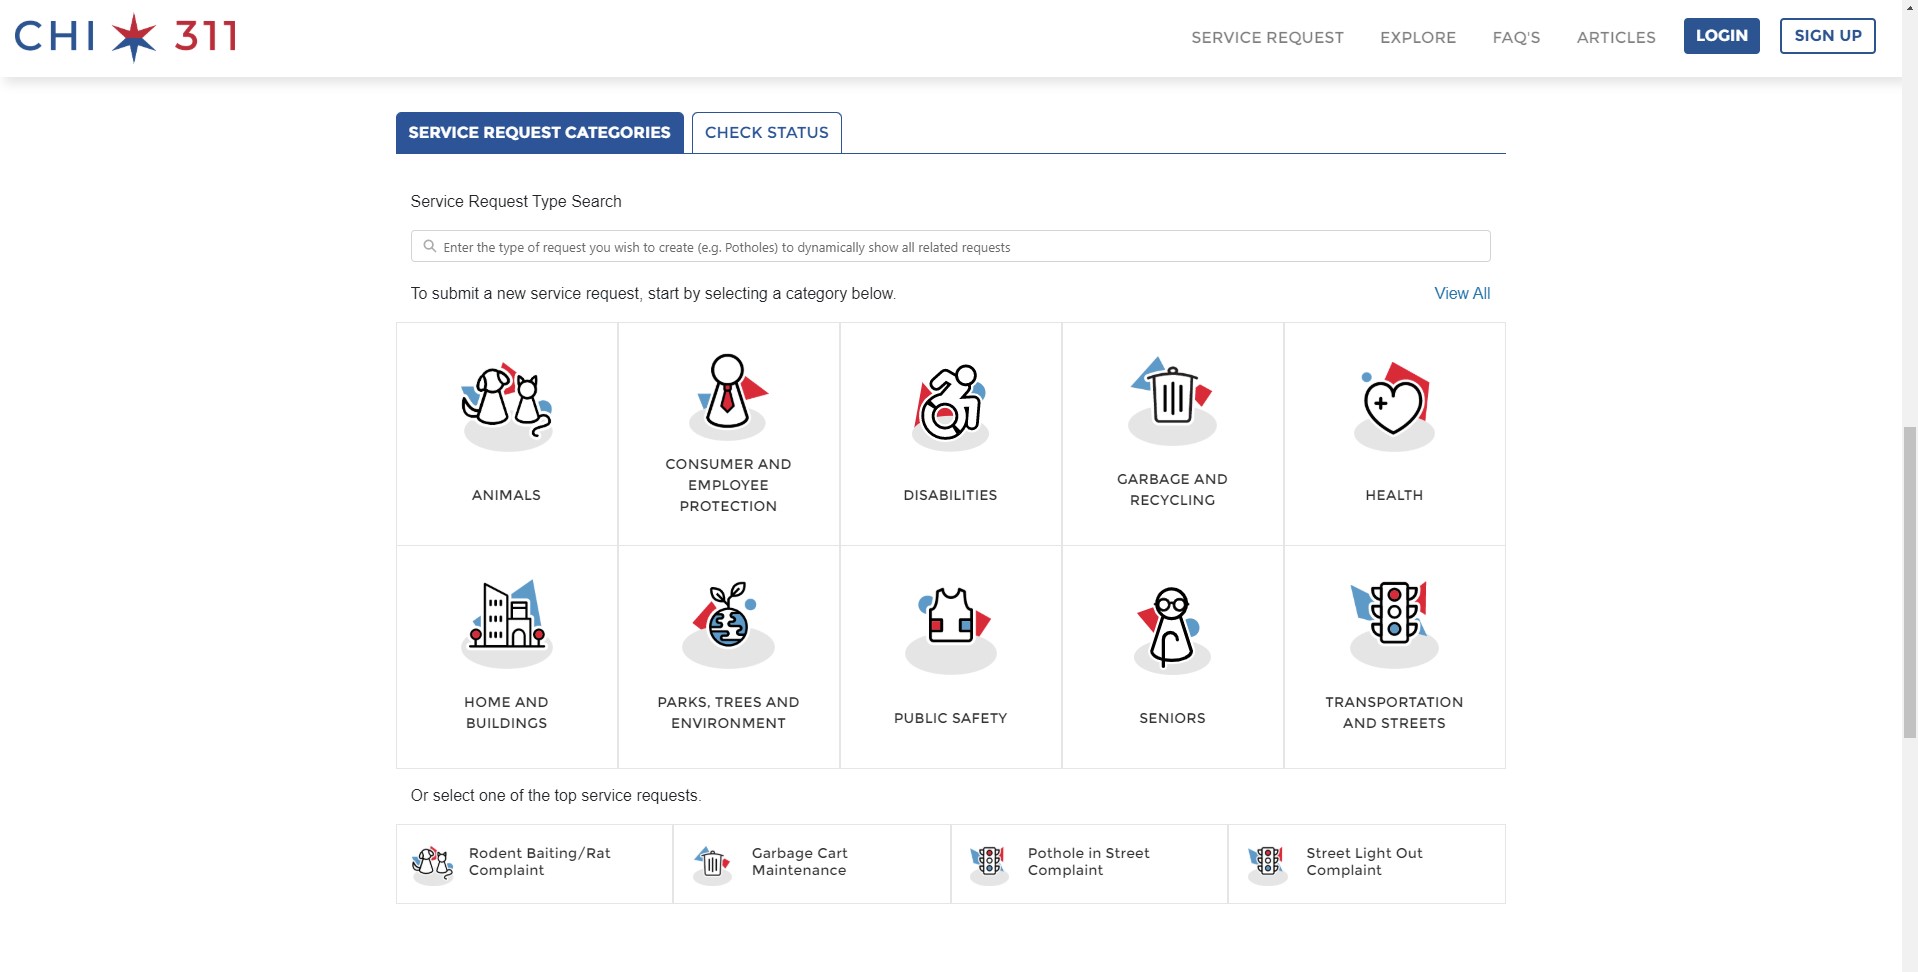Click the ANIMALS label text
The height and width of the screenshot is (972, 1918).
[506, 495]
